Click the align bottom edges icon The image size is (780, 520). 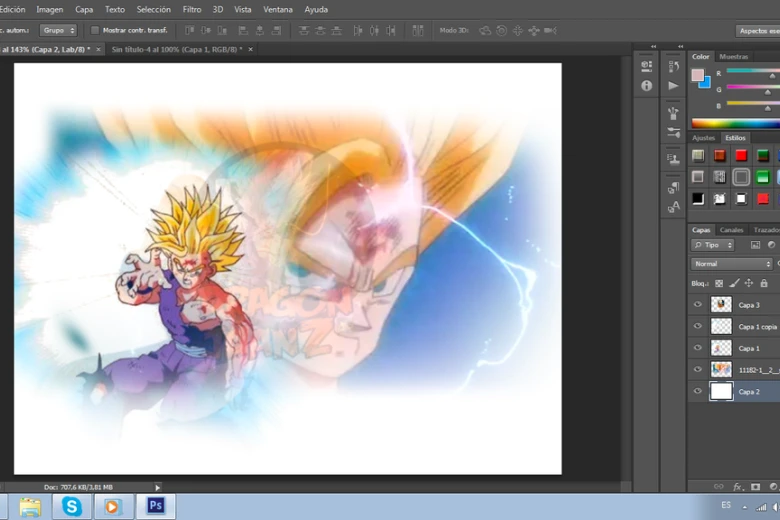pyautogui.click(x=222, y=30)
